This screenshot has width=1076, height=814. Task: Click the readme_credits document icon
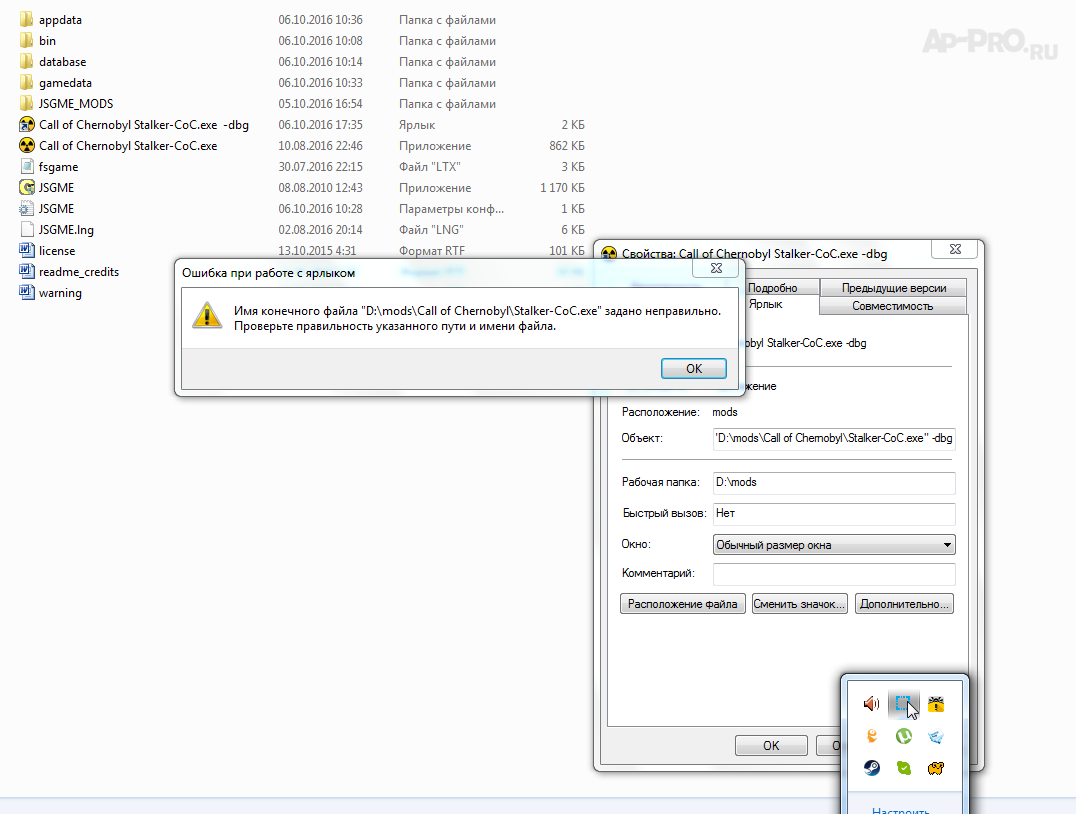coord(27,271)
